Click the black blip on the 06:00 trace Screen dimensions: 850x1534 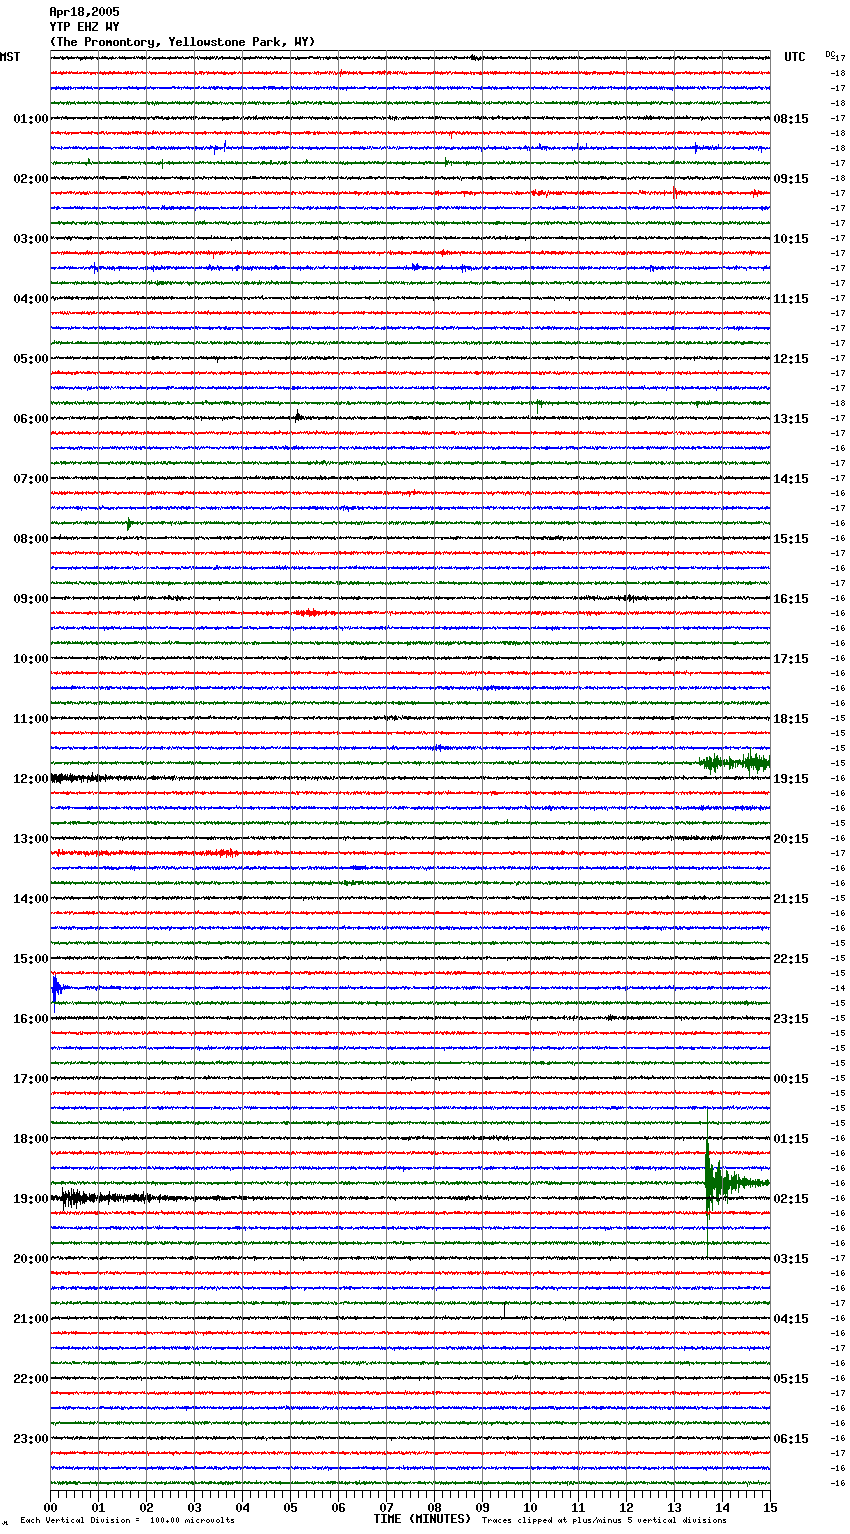[x=298, y=417]
